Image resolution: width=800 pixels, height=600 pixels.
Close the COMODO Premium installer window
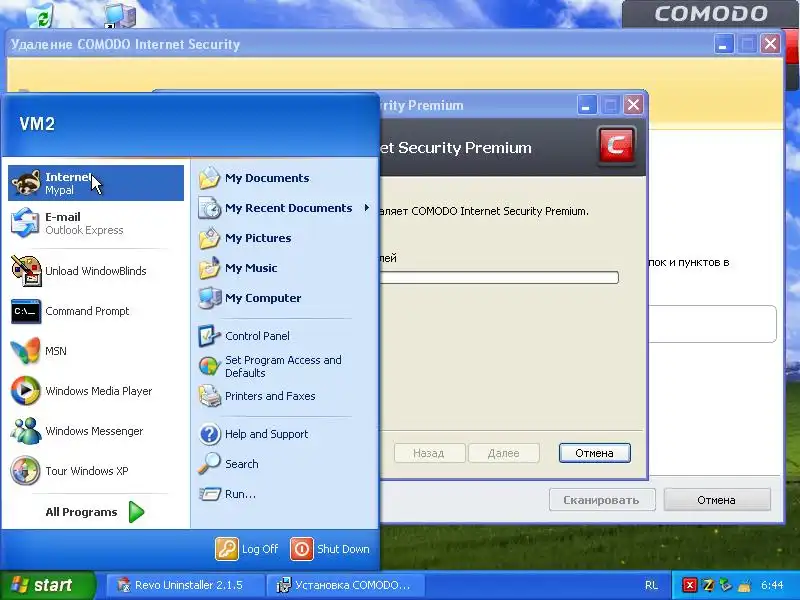point(633,105)
